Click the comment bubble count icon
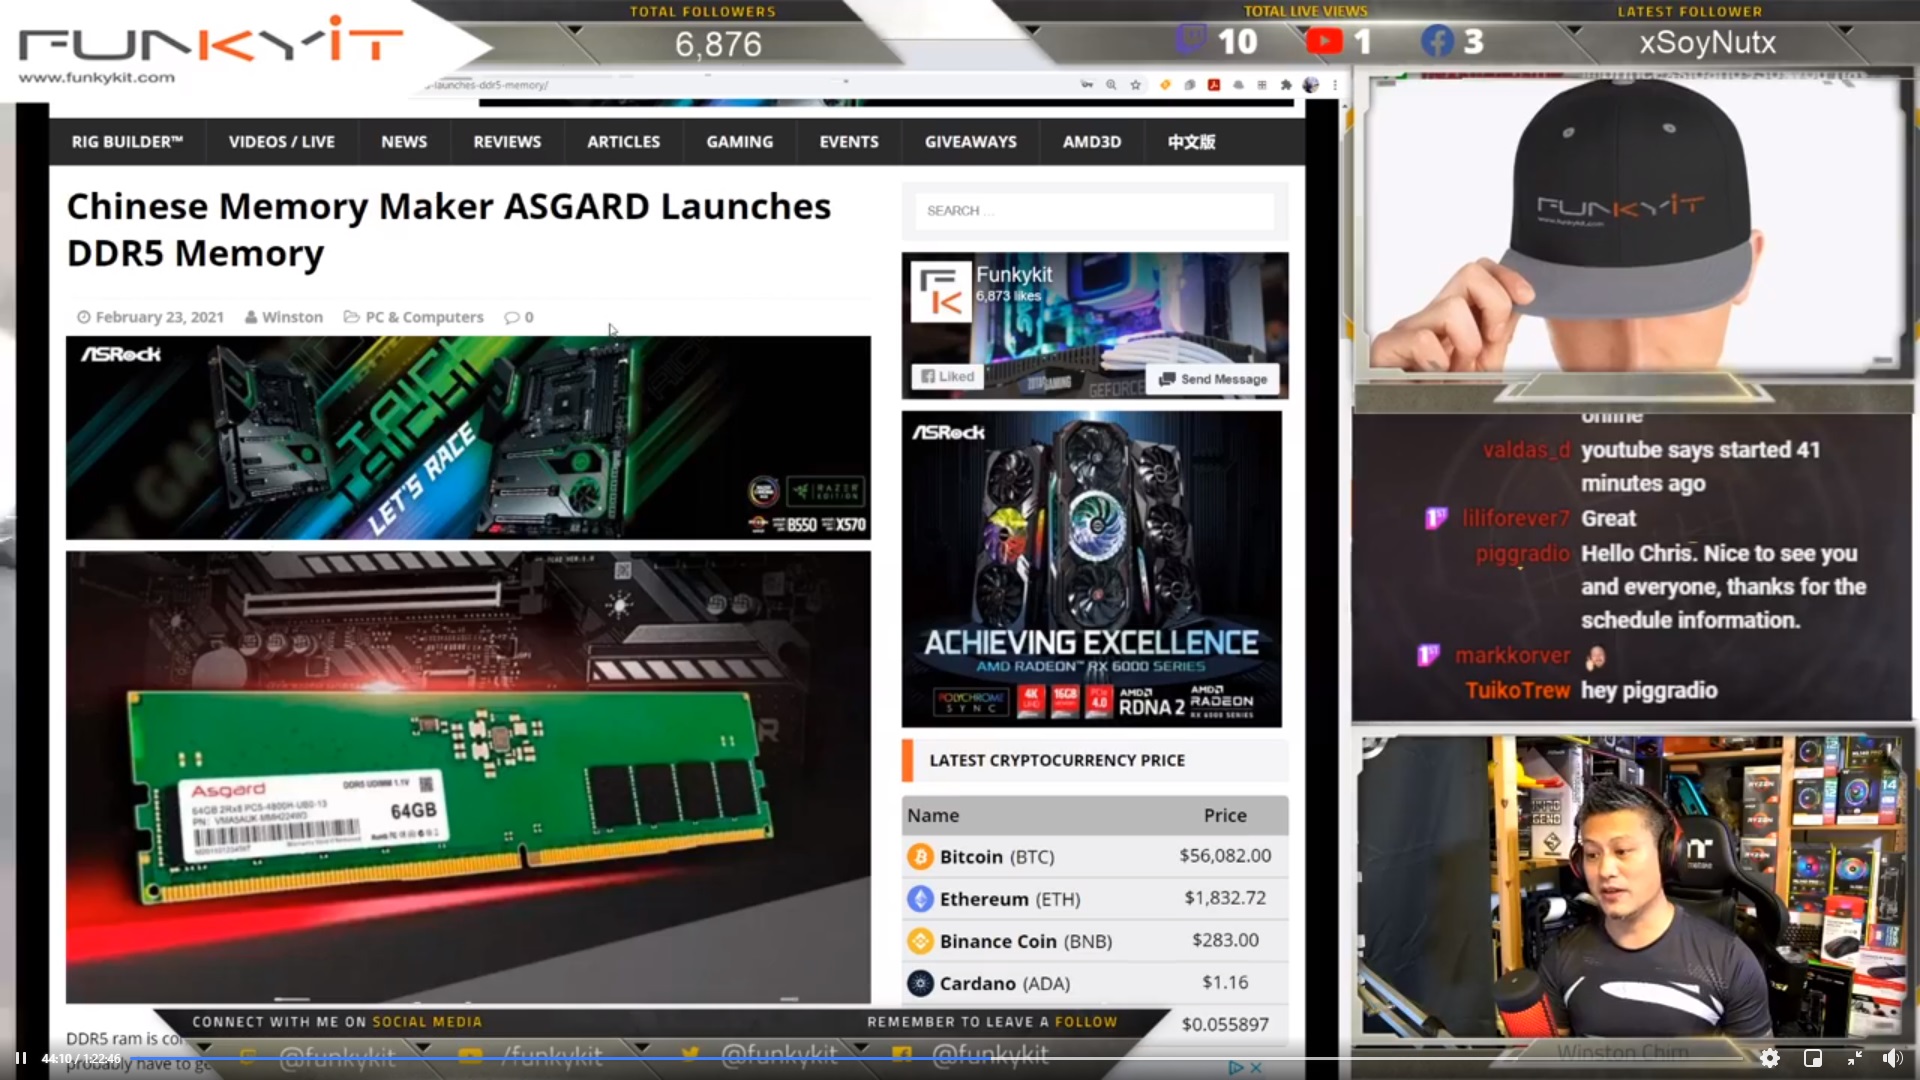 coord(512,317)
